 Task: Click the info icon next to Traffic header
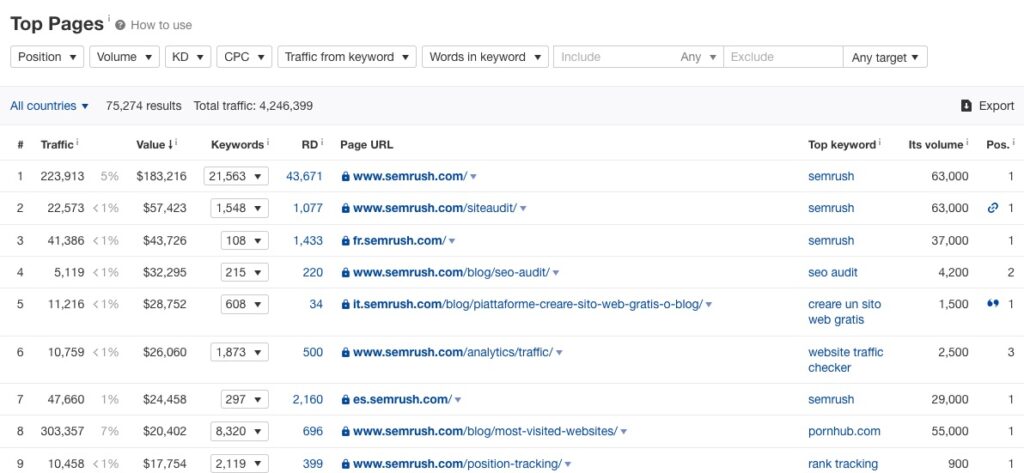click(x=77, y=142)
